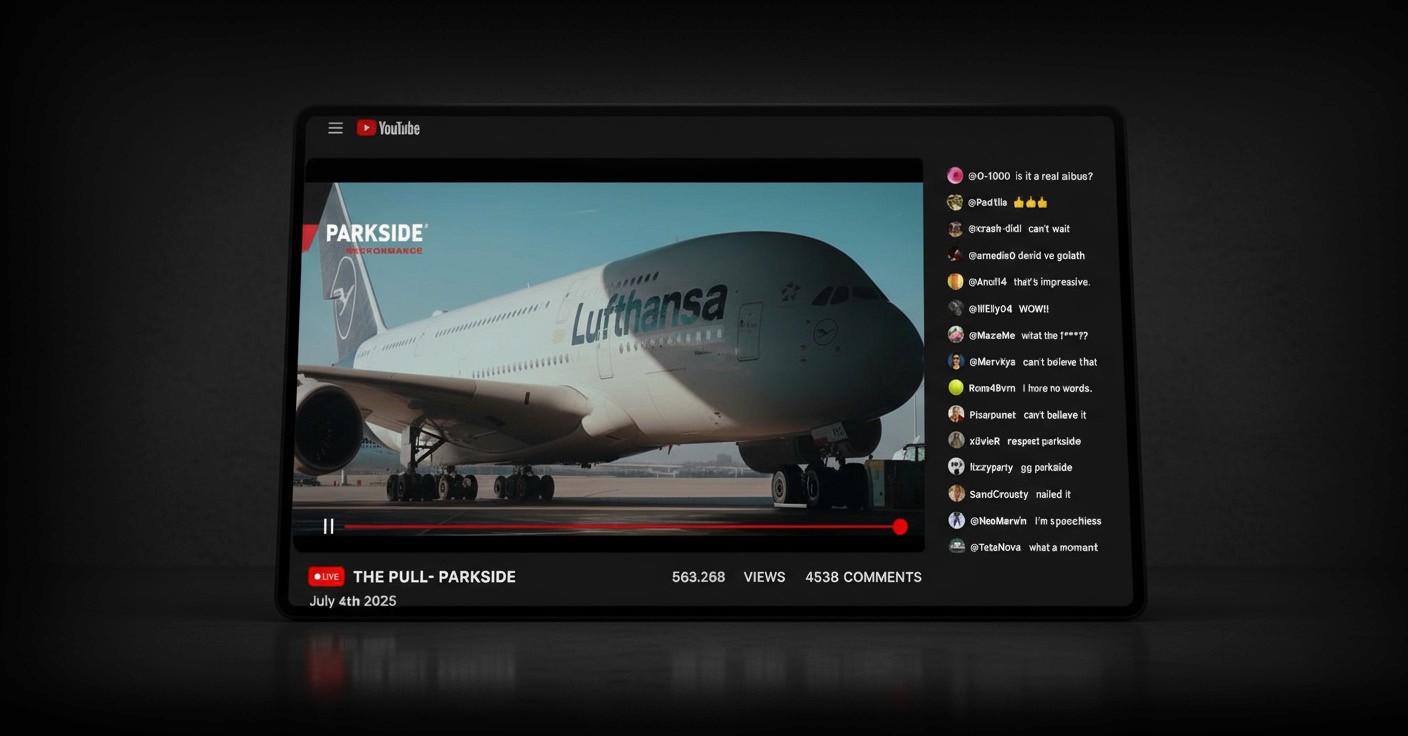Click the comment 'I hore no words.'
Screen dimensions: 1408x736
1058,388
